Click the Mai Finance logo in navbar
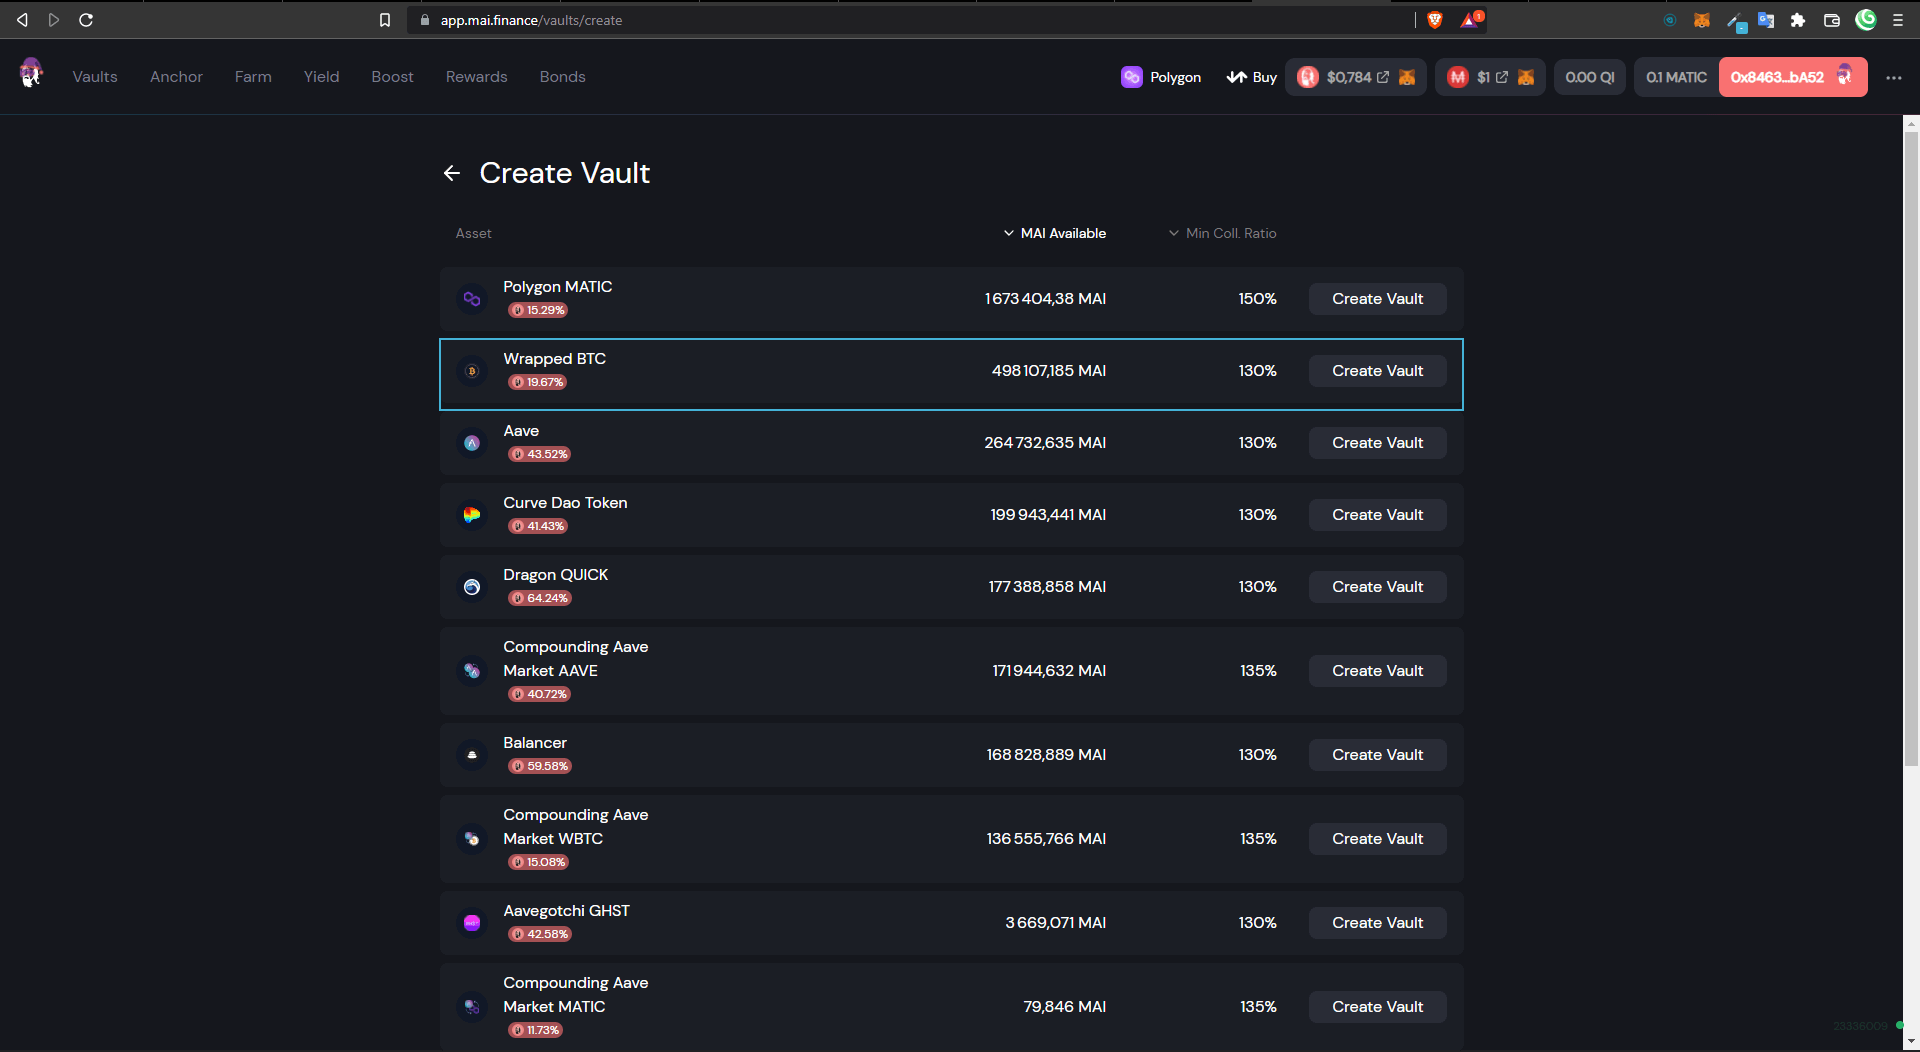This screenshot has height=1052, width=1920. tap(31, 74)
